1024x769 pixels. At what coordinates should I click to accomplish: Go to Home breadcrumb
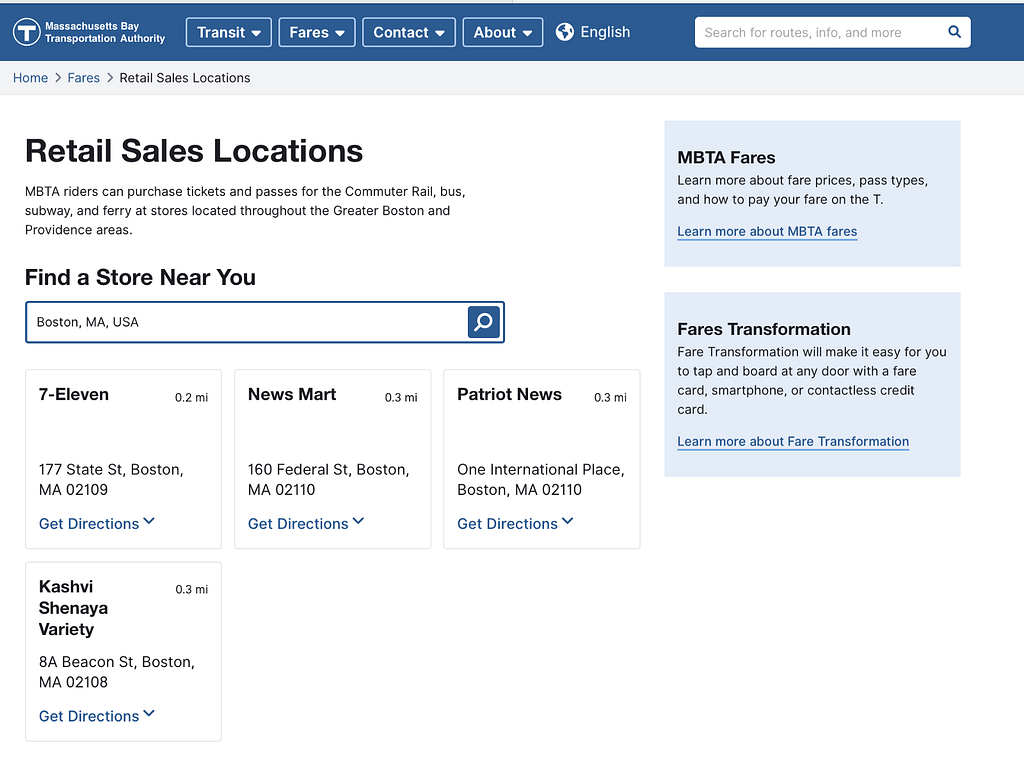coord(30,78)
